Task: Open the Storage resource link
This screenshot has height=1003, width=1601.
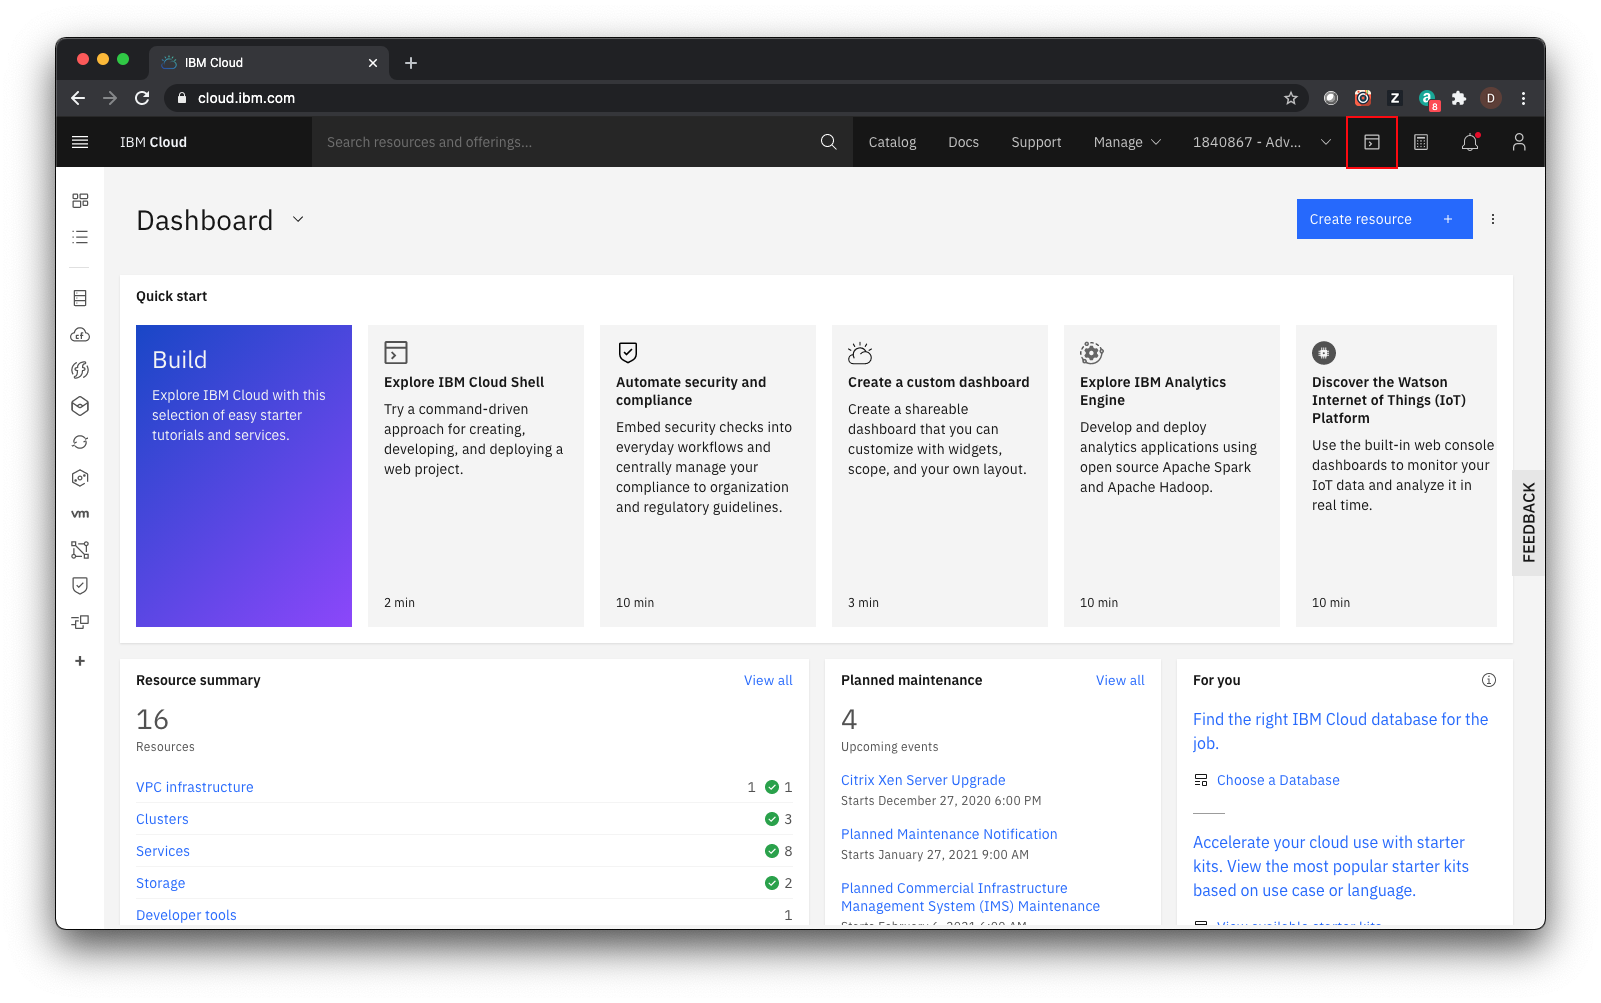Action: pos(161,883)
